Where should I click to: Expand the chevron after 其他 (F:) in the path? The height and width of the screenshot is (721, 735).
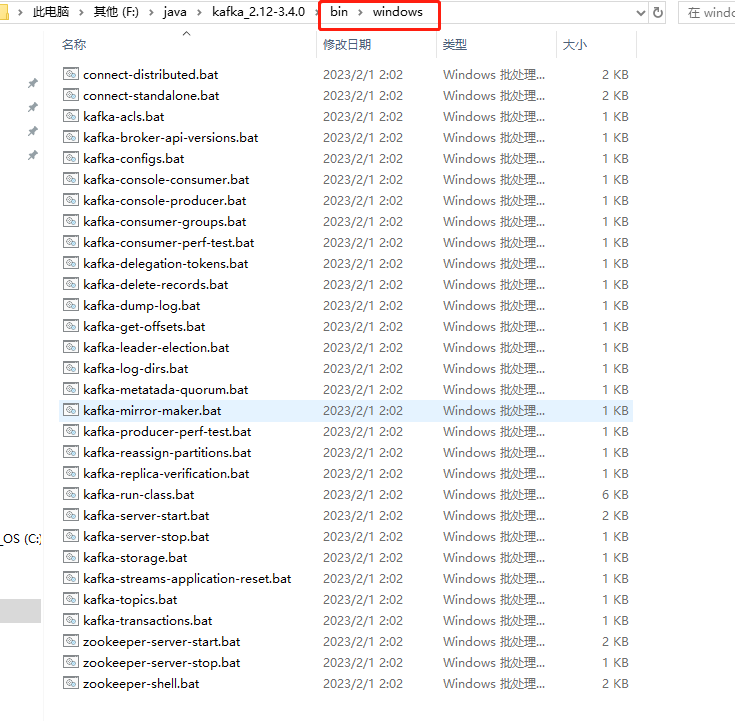tap(151, 13)
